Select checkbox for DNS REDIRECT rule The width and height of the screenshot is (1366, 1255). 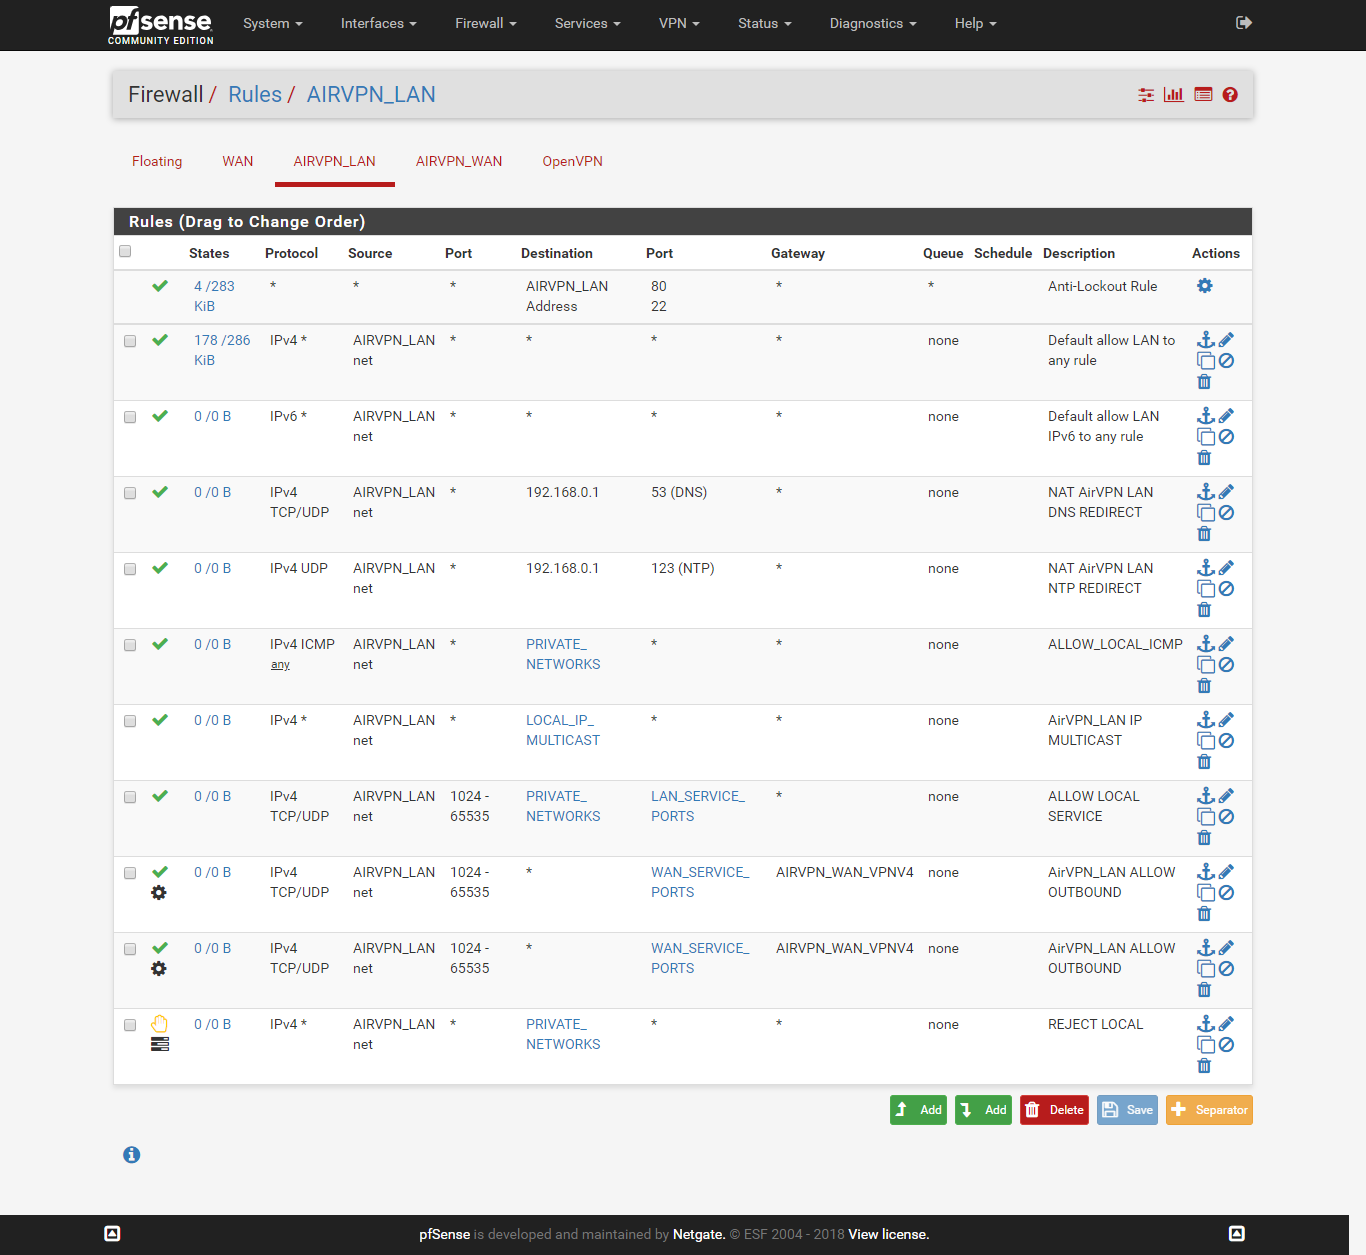point(130,493)
